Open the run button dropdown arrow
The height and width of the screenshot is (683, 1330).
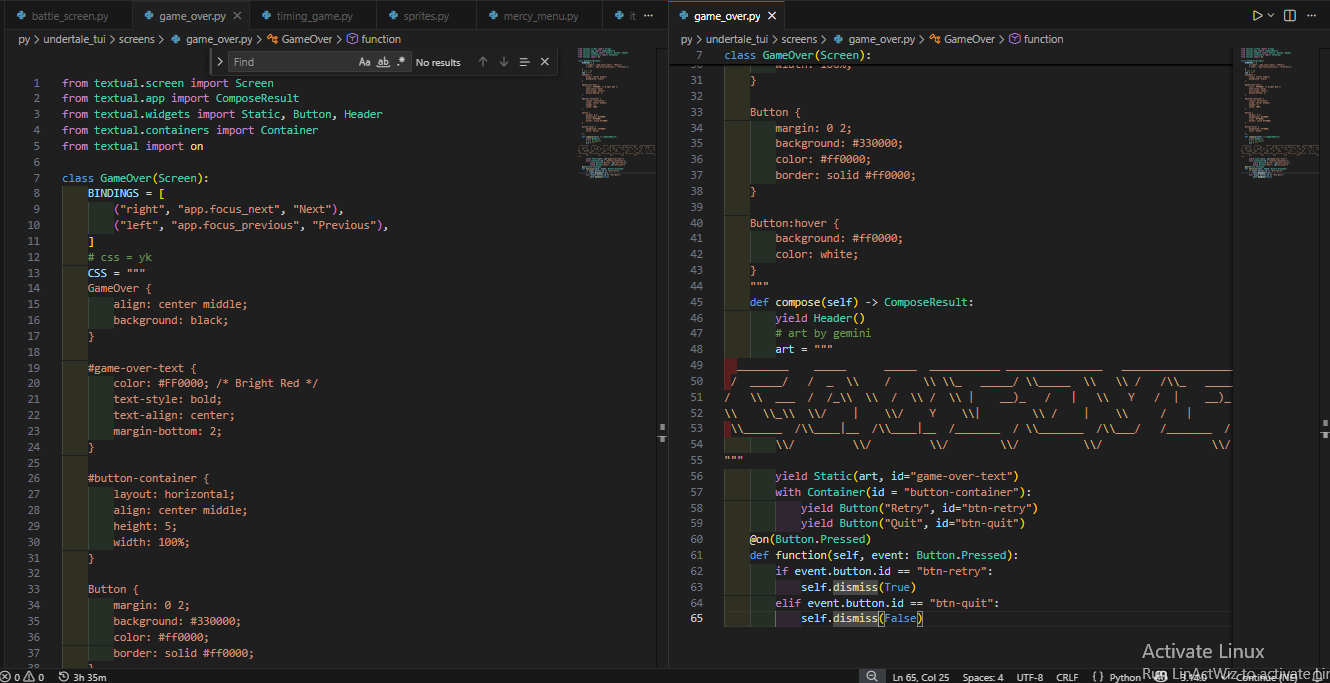pyautogui.click(x=1271, y=16)
